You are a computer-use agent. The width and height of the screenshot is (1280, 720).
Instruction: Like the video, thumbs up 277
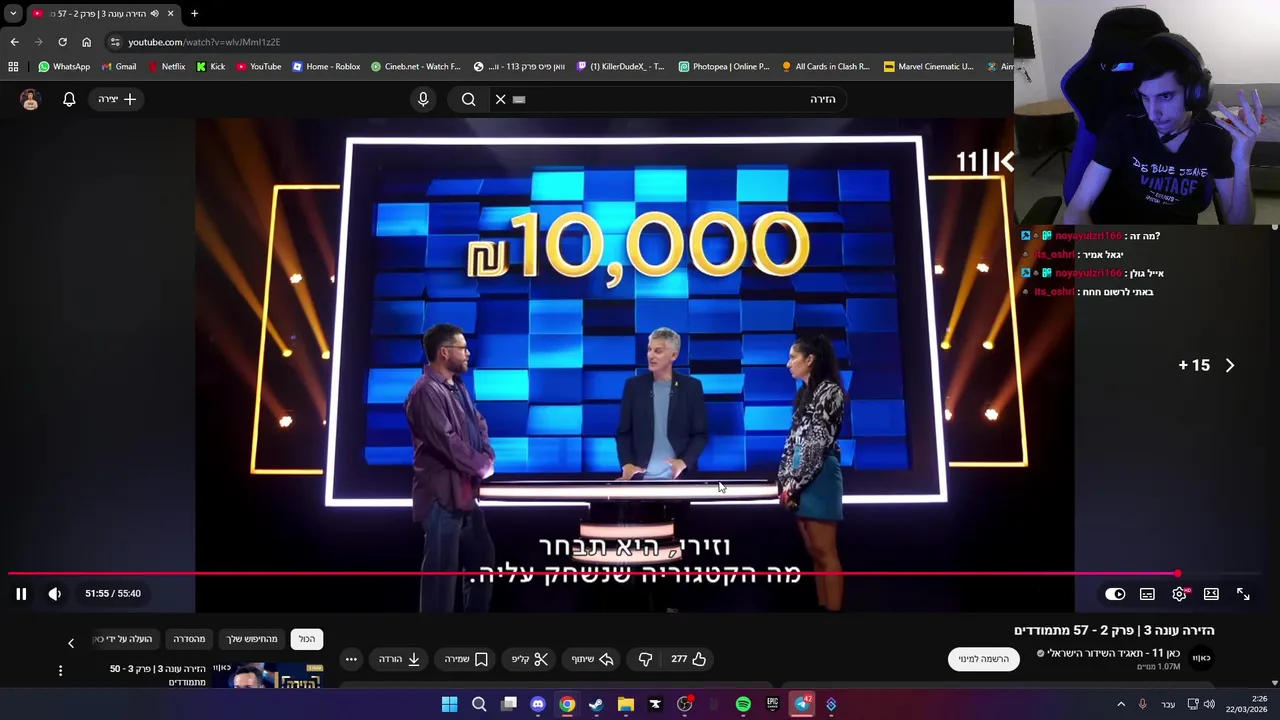point(689,659)
